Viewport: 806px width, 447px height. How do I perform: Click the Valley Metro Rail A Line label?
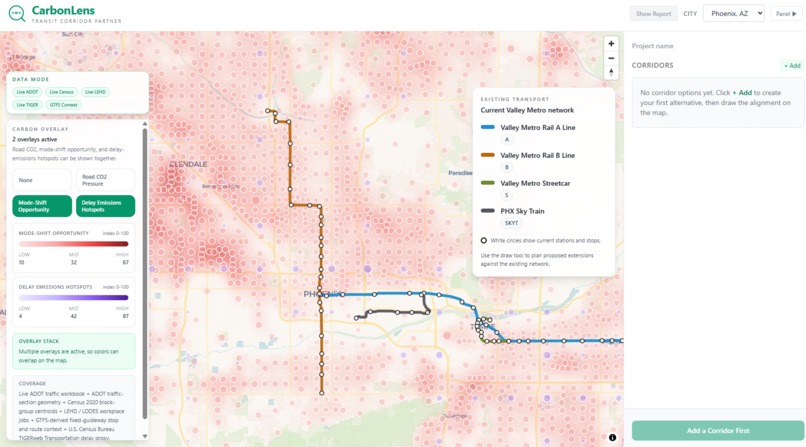pyautogui.click(x=538, y=127)
